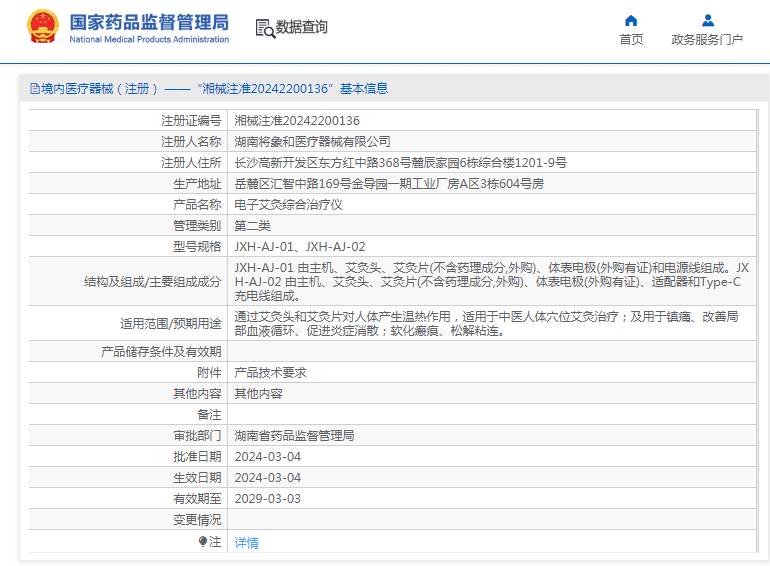Click the 管理类别 row label
The height and width of the screenshot is (566, 770).
point(197,226)
